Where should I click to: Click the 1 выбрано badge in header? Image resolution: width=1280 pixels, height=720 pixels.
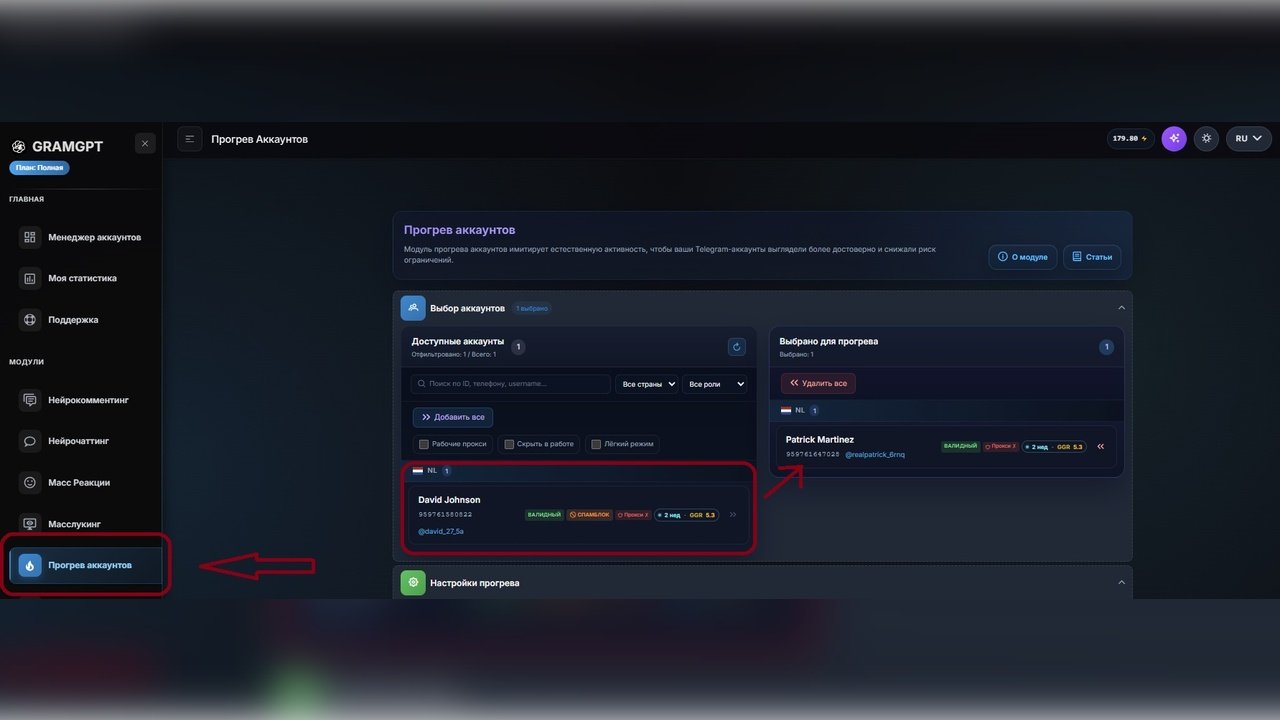[532, 308]
